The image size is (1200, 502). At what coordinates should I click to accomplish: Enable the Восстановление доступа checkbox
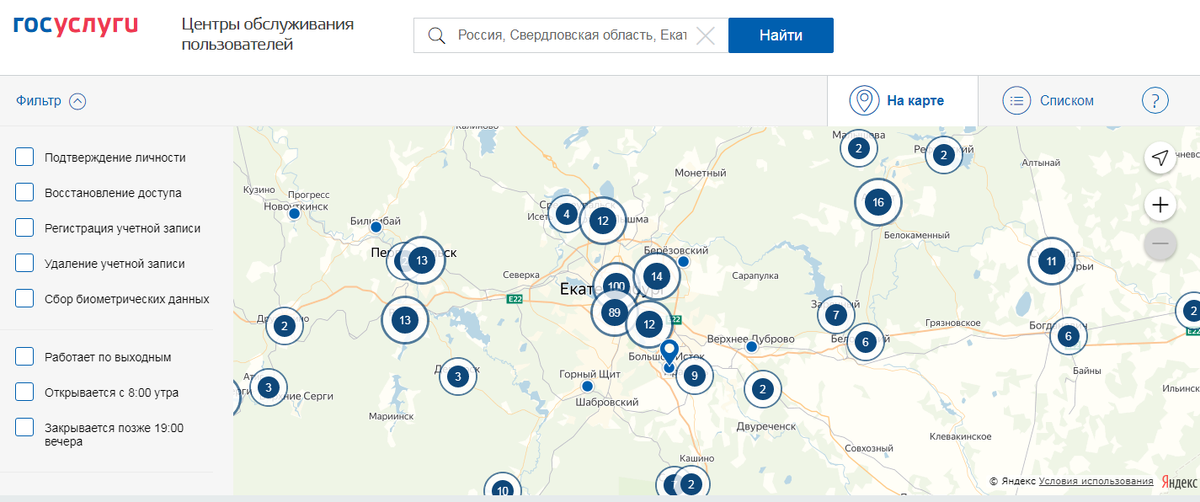[x=25, y=193]
